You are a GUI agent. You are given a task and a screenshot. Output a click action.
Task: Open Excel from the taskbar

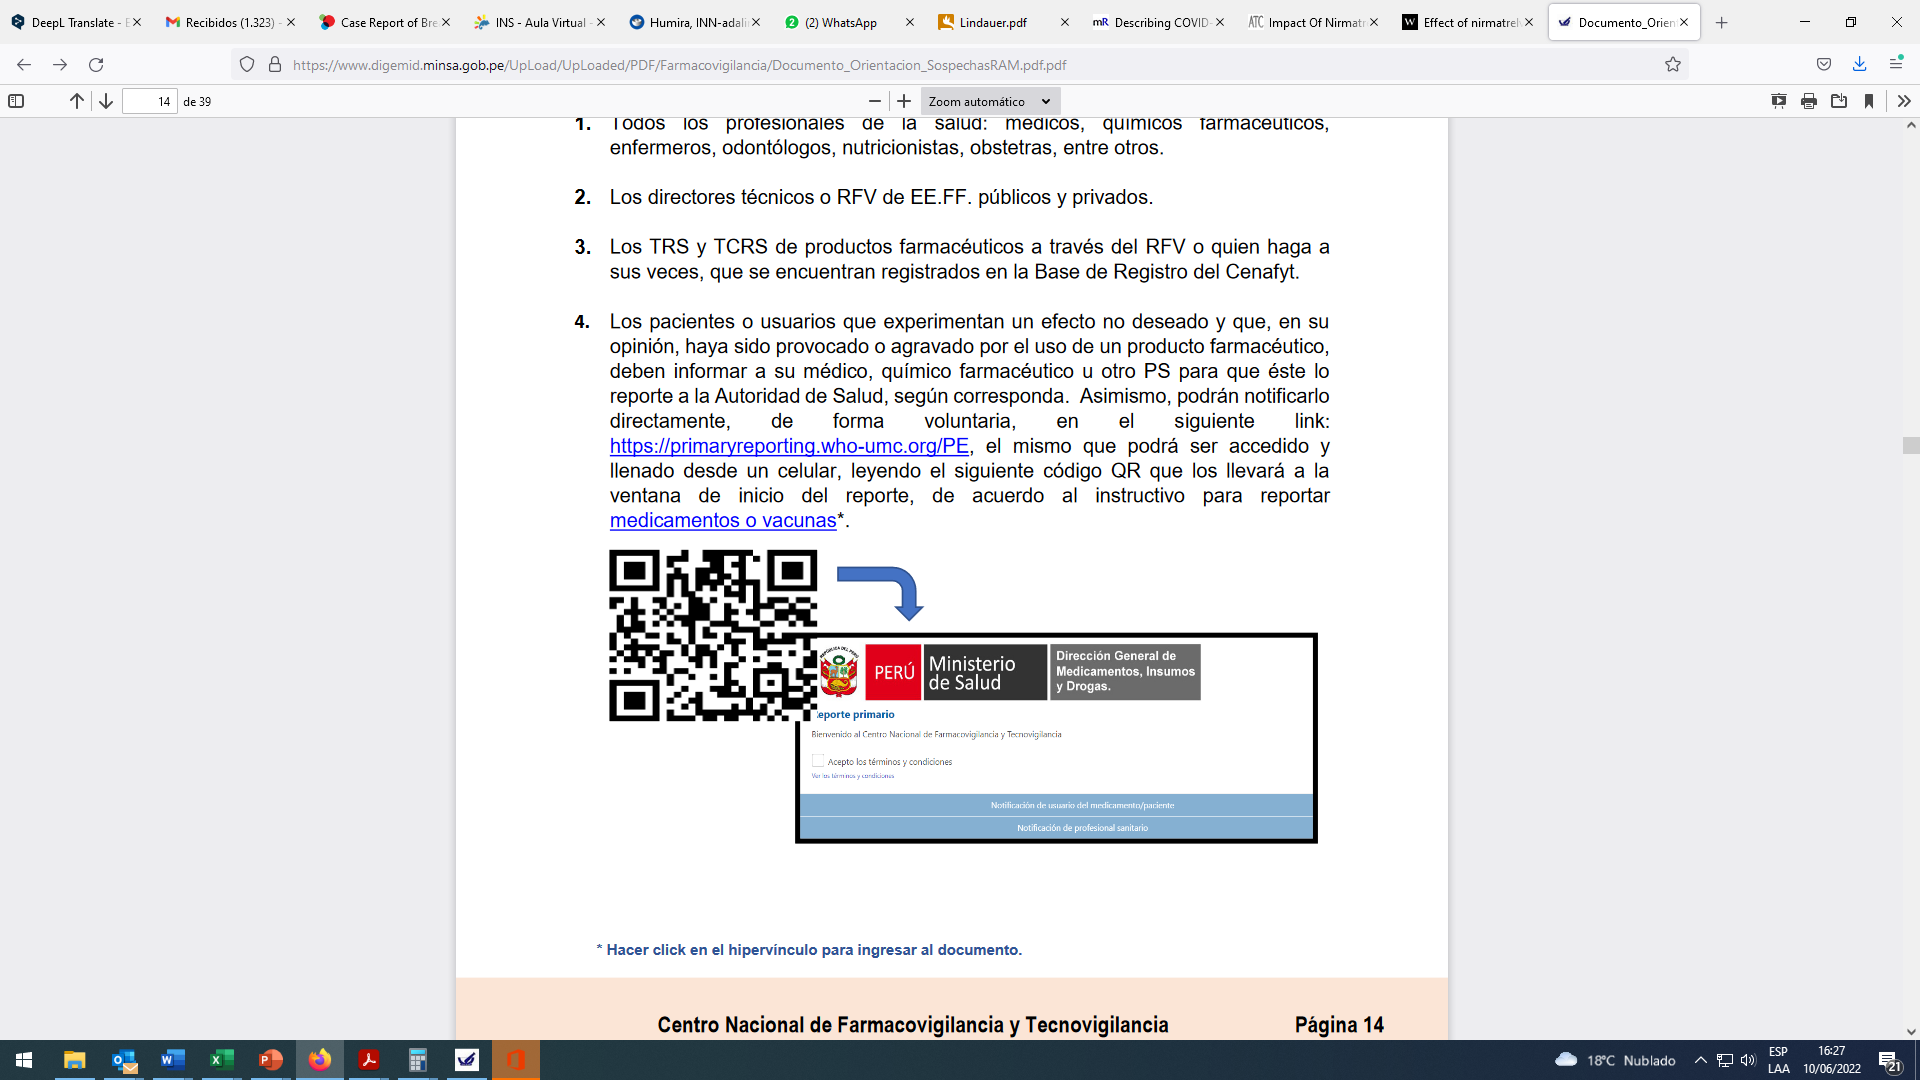tap(222, 1060)
